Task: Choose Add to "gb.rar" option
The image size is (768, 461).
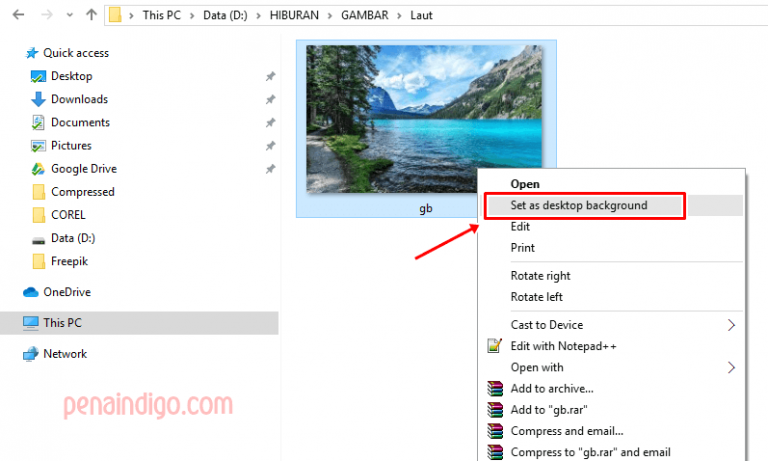Action: click(x=549, y=410)
